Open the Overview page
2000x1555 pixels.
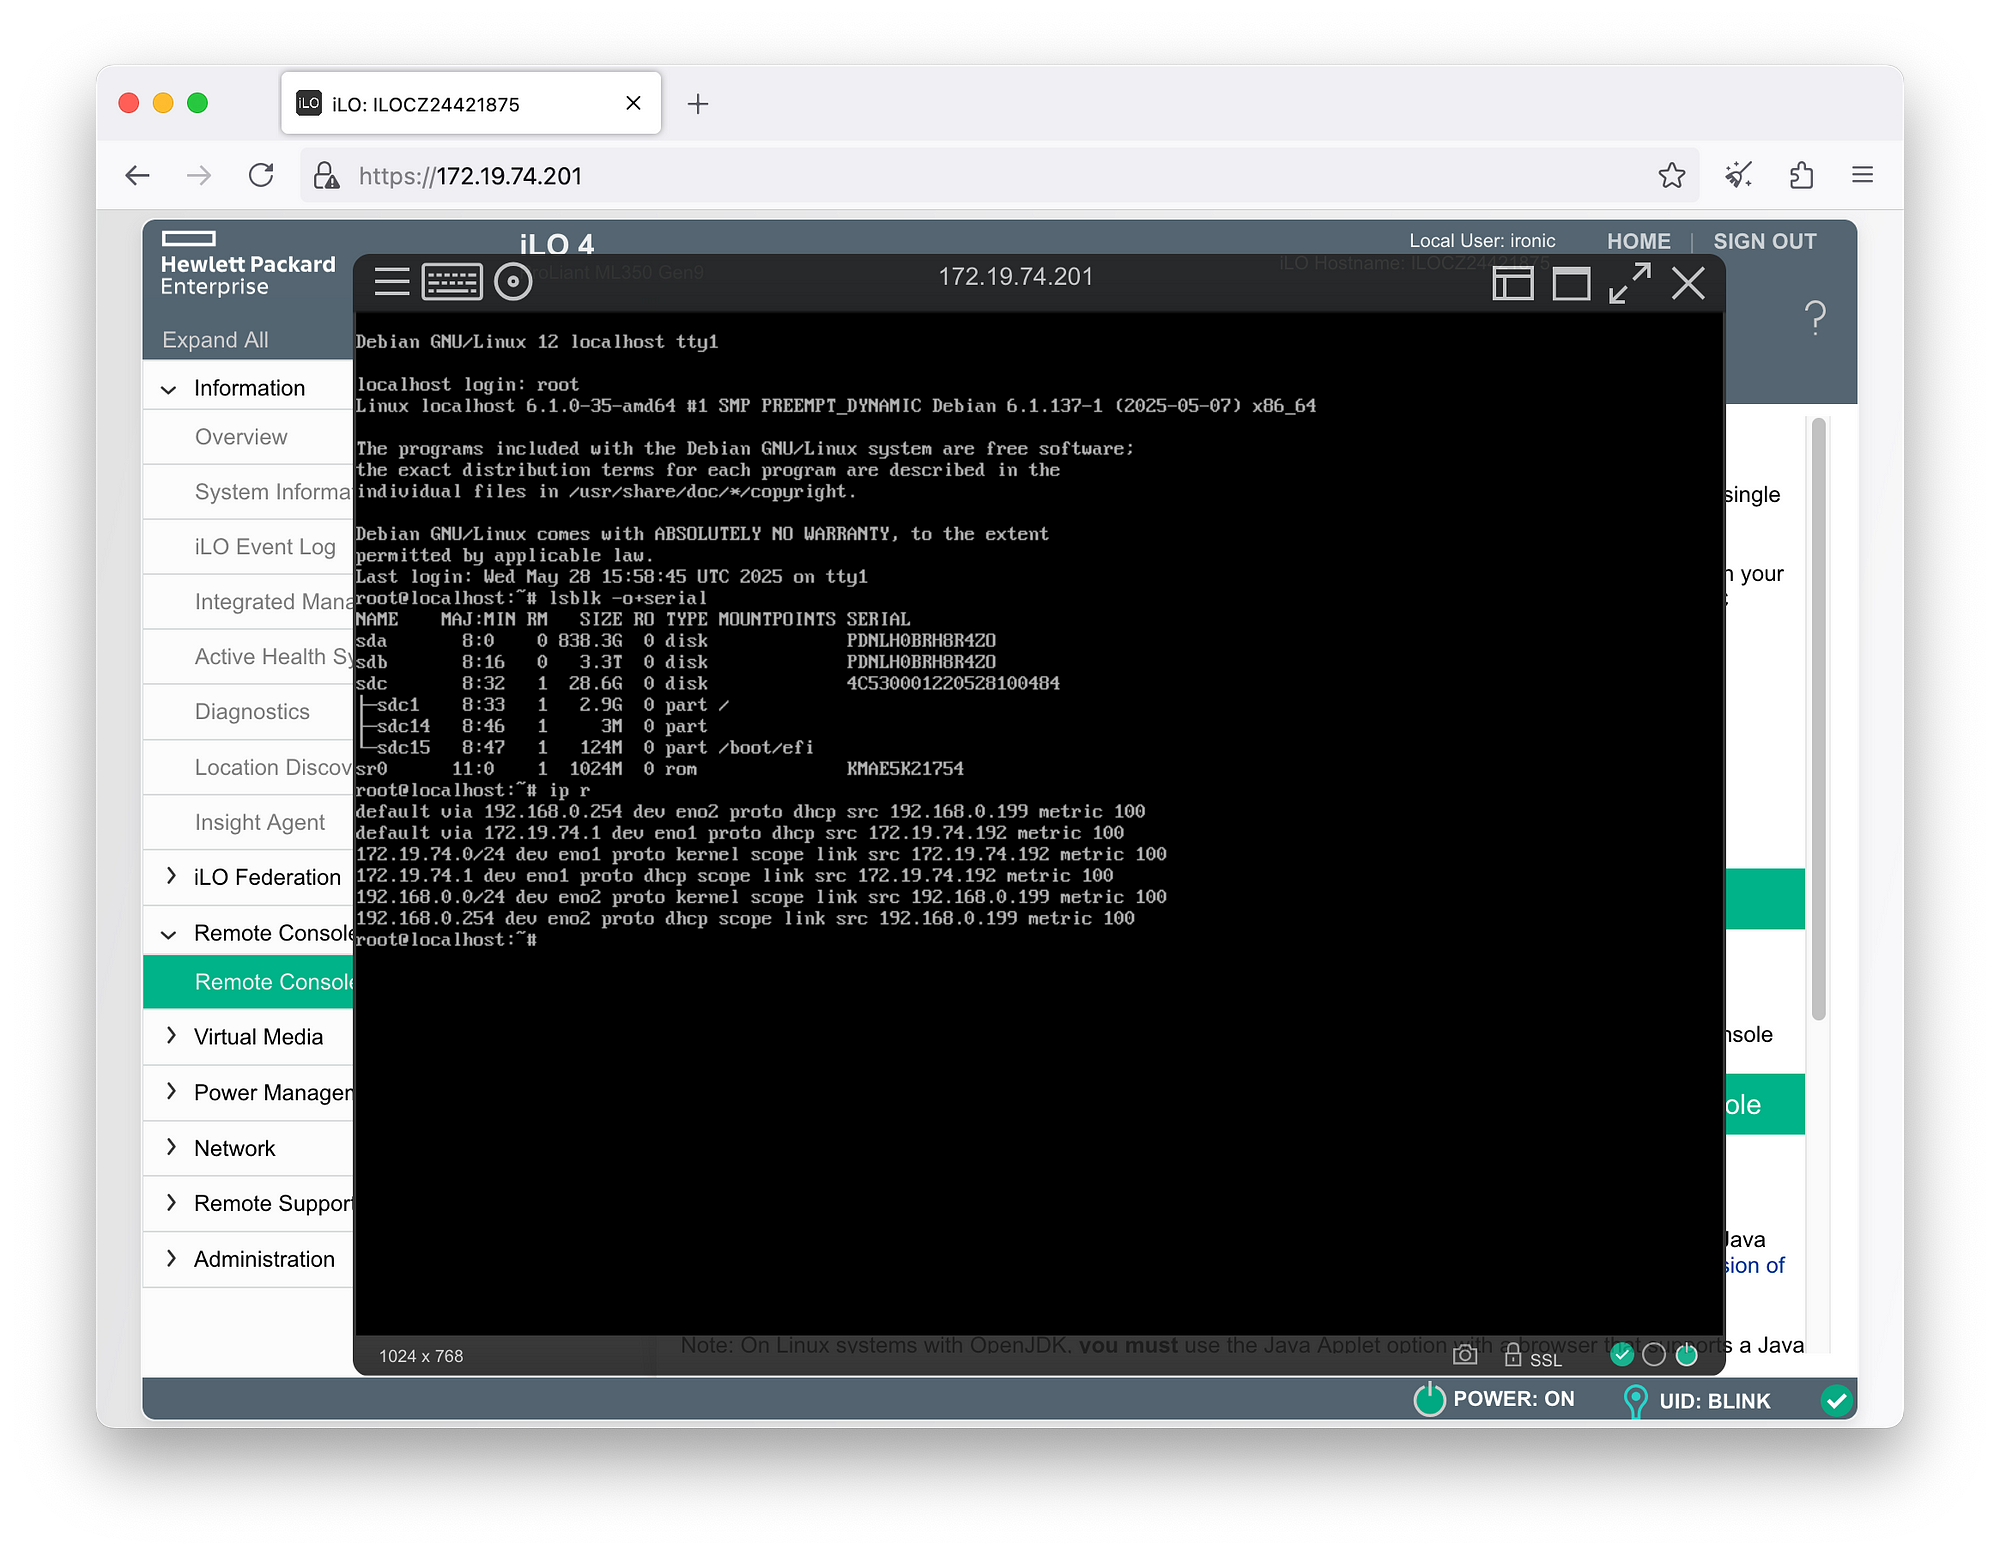click(x=248, y=437)
